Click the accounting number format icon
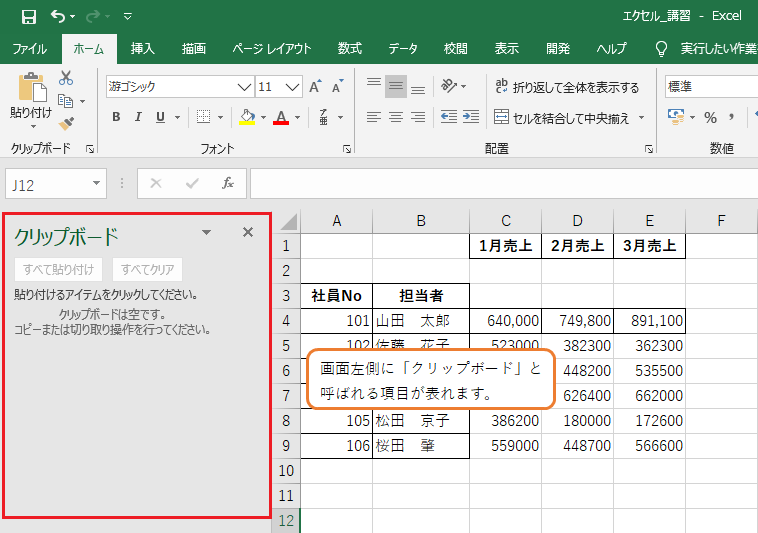758x533 pixels. pyautogui.click(x=675, y=117)
